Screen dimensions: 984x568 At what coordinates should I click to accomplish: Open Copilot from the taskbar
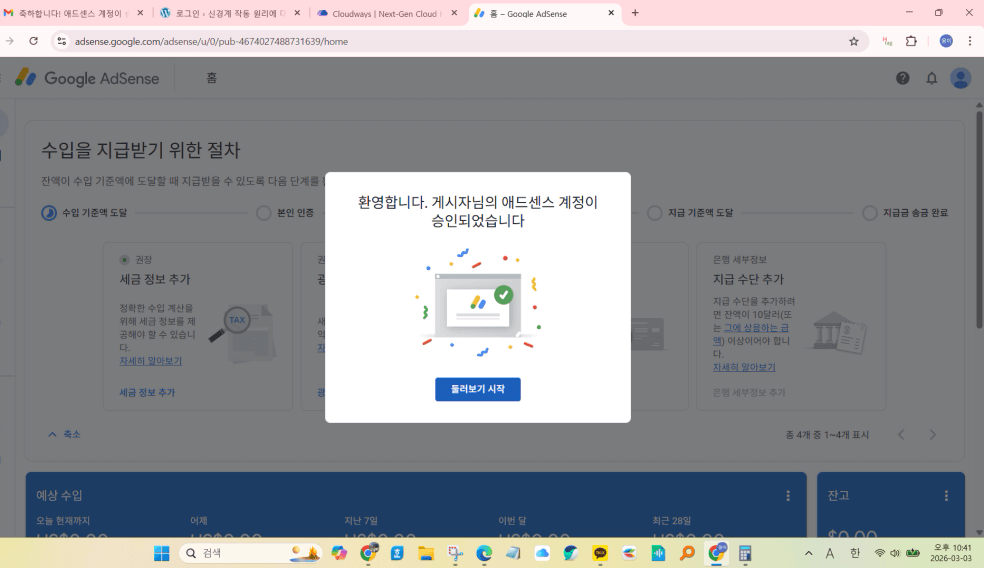coord(340,553)
